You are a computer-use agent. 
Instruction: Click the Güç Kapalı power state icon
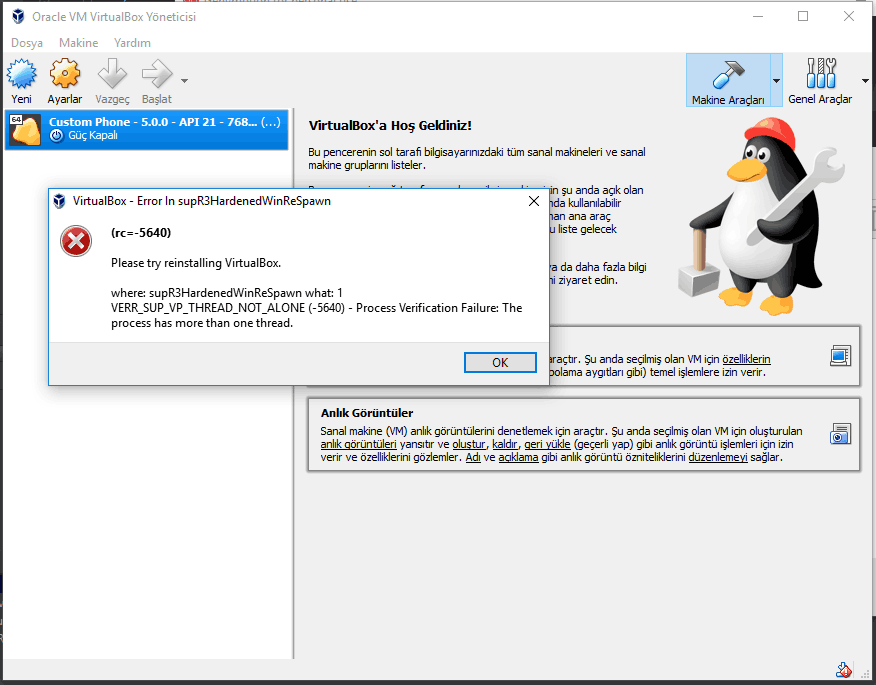click(56, 136)
